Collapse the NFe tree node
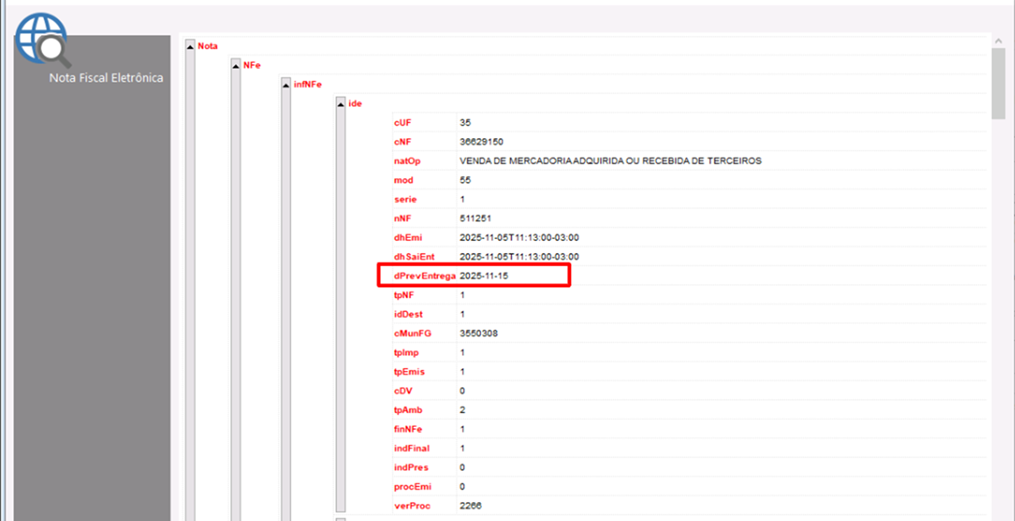The image size is (1015, 521). [x=236, y=65]
